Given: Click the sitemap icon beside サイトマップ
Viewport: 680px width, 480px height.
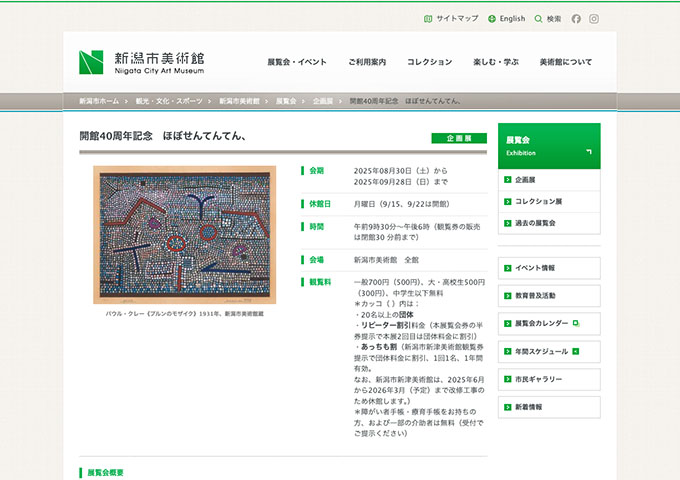Looking at the screenshot, I should [428, 19].
